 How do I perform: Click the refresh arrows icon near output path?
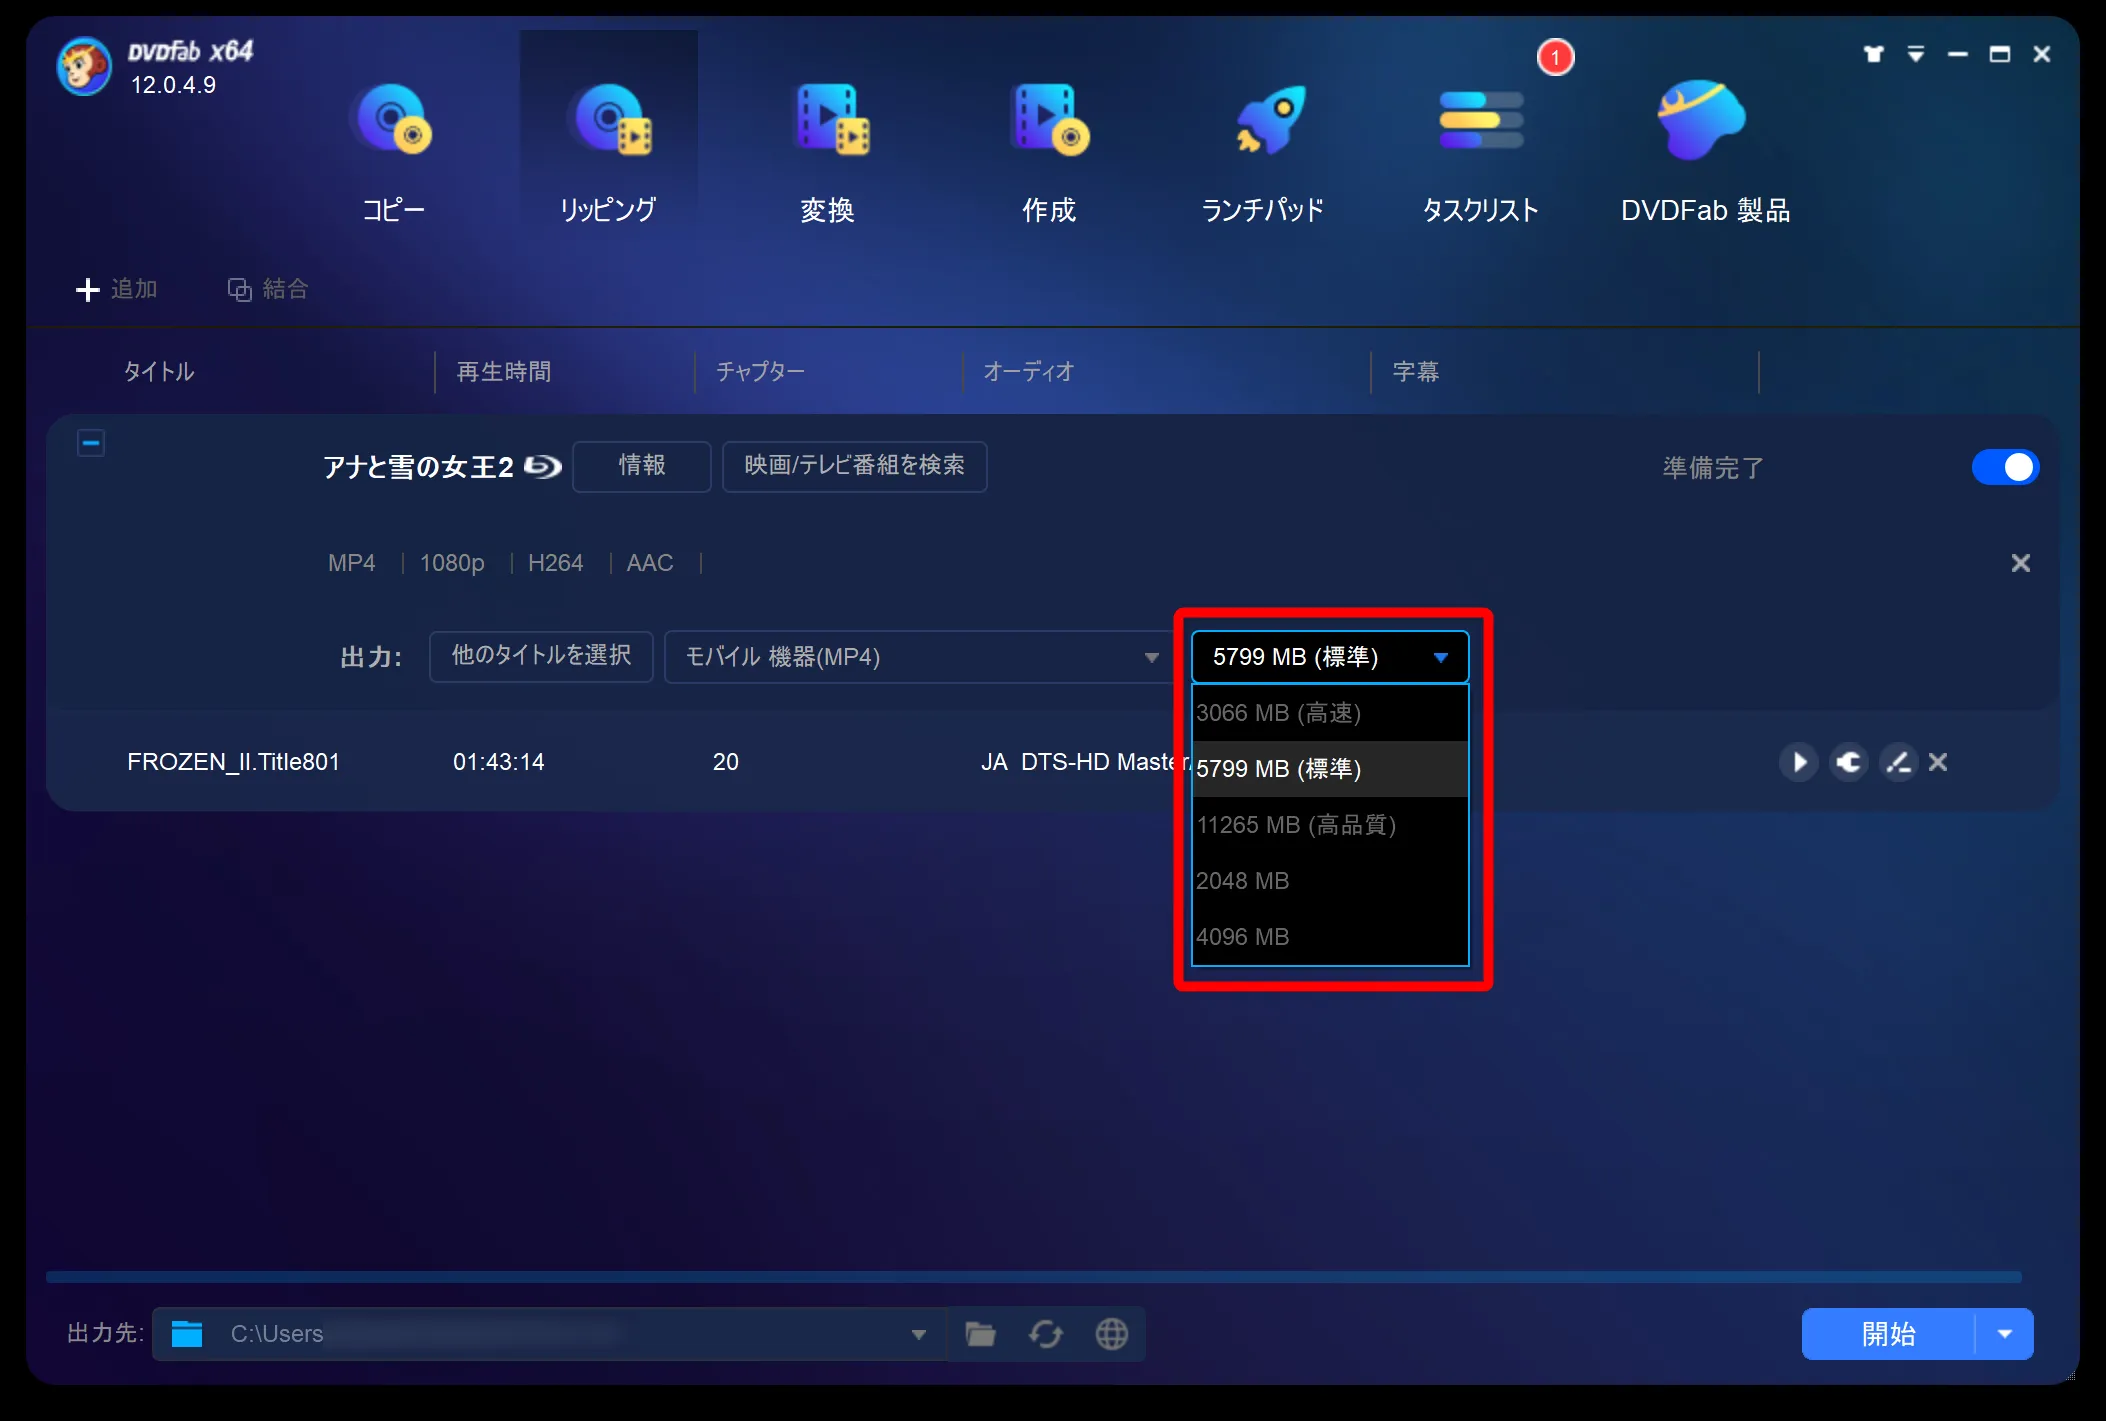pyautogui.click(x=1046, y=1334)
